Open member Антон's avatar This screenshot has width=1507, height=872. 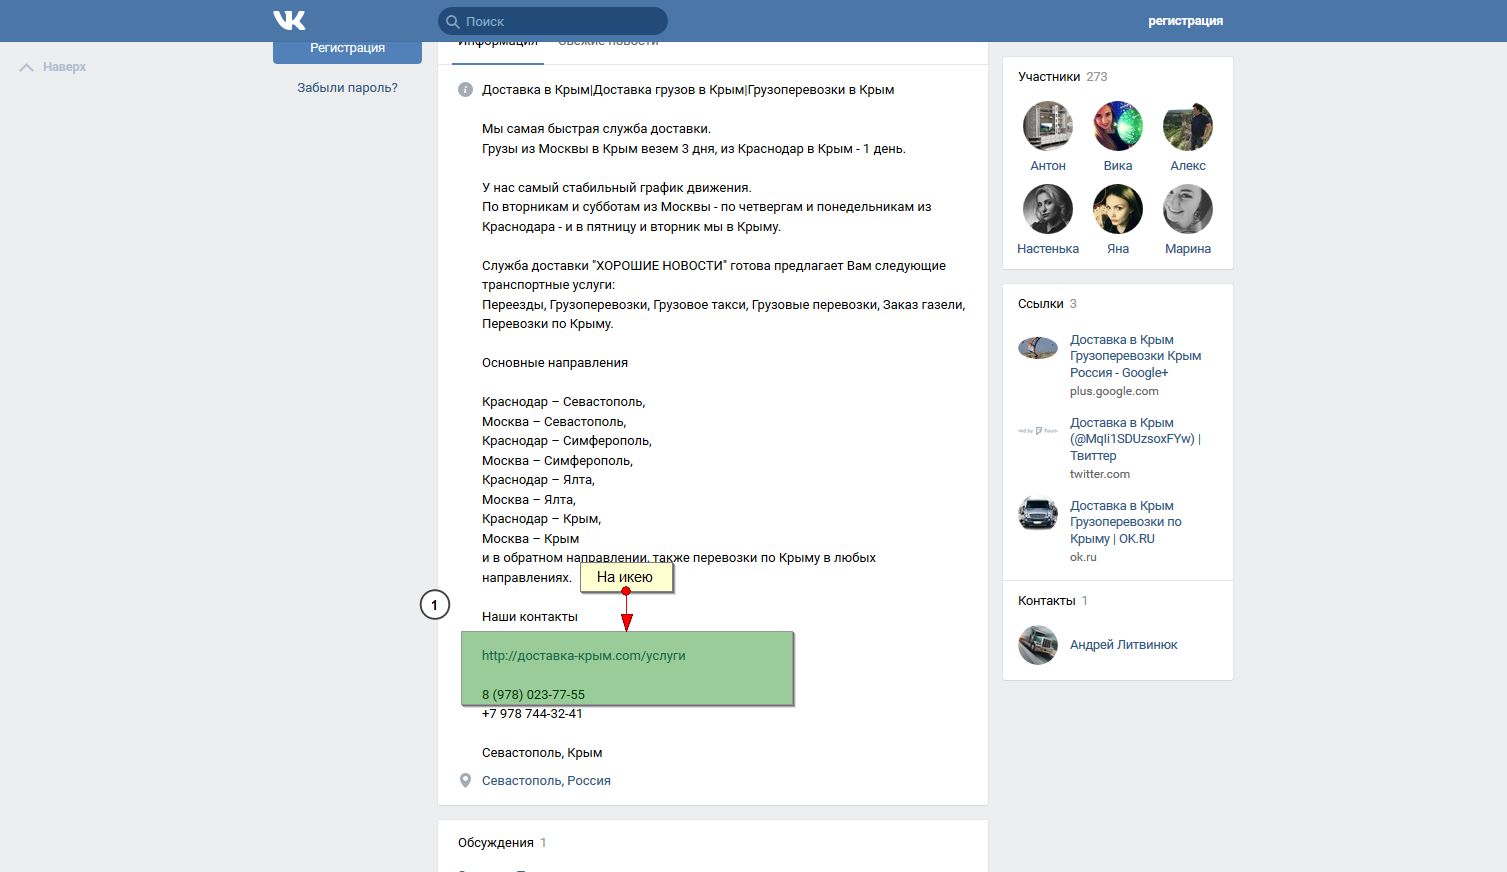1048,126
